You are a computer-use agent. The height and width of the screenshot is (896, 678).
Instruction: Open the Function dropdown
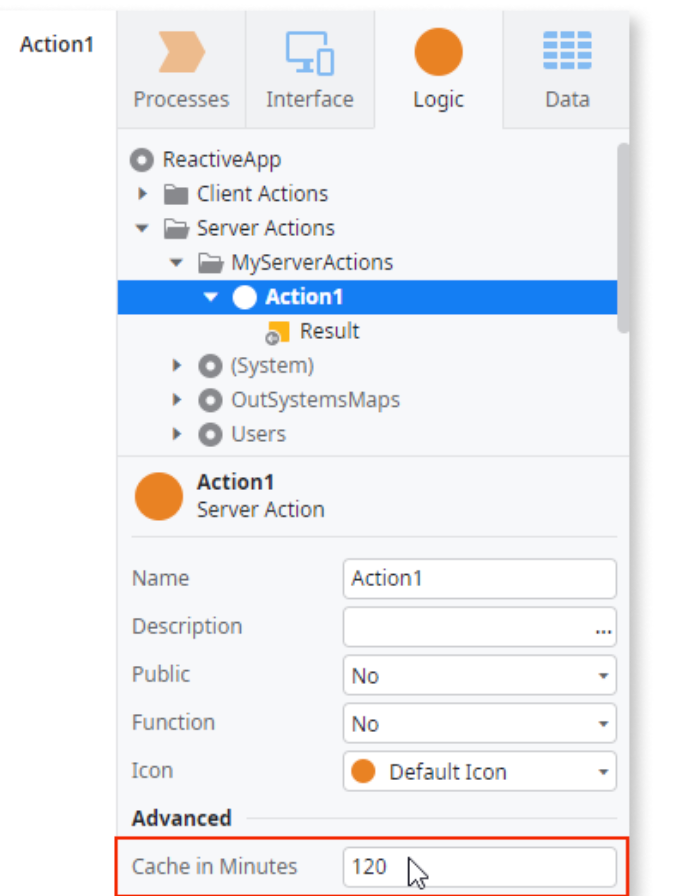[x=480, y=723]
